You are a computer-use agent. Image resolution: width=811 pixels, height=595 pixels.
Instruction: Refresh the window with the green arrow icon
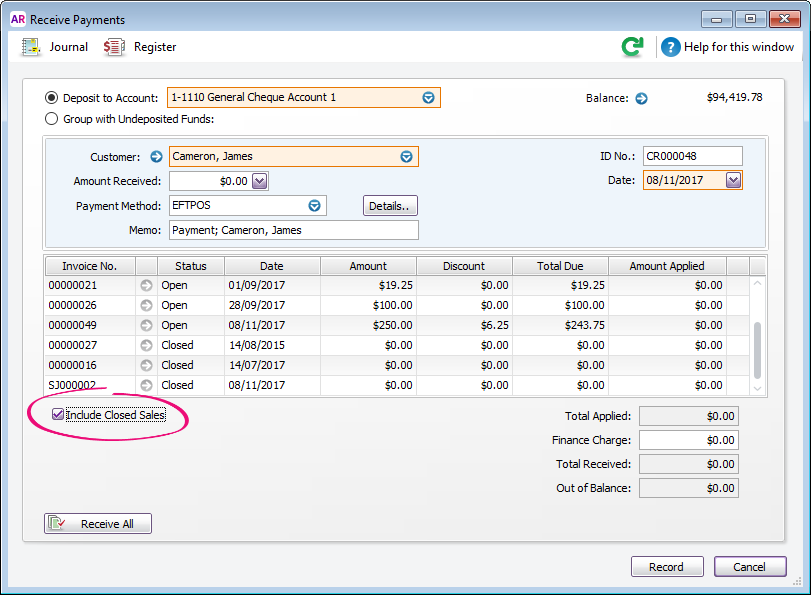[635, 46]
